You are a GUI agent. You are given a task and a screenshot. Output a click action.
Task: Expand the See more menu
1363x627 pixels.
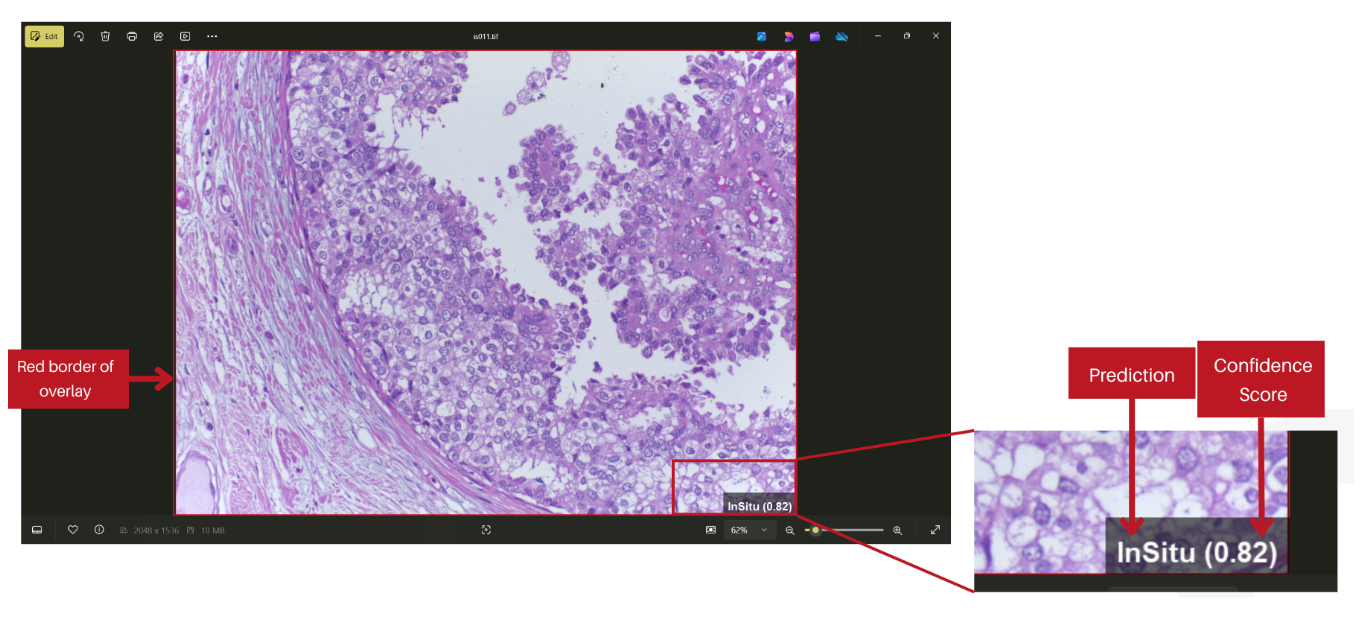[x=212, y=36]
